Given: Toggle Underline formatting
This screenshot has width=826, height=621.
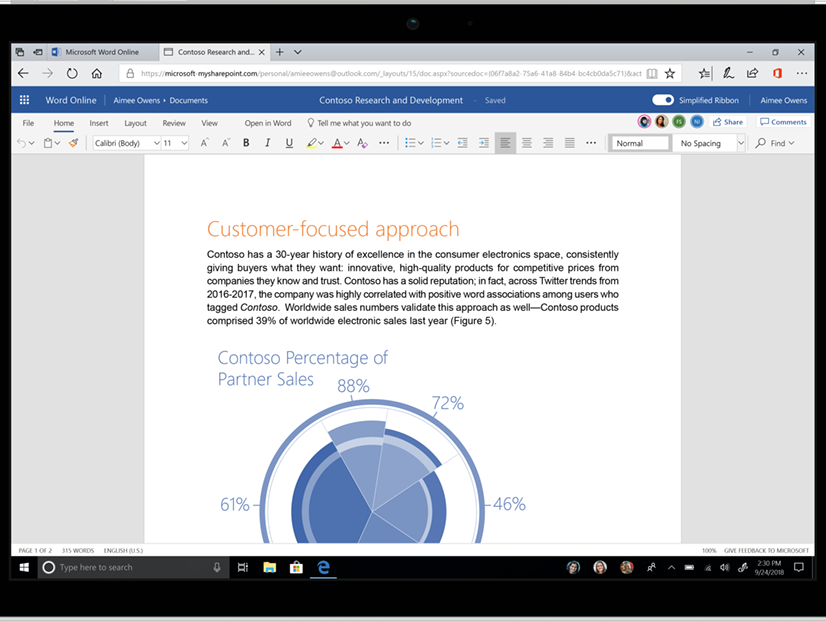Looking at the screenshot, I should [x=289, y=143].
